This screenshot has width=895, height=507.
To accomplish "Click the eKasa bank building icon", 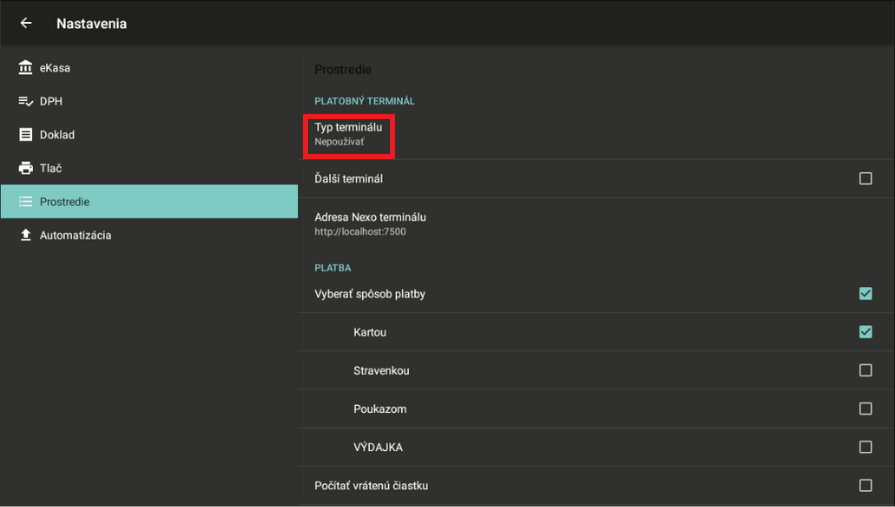I will click(26, 68).
